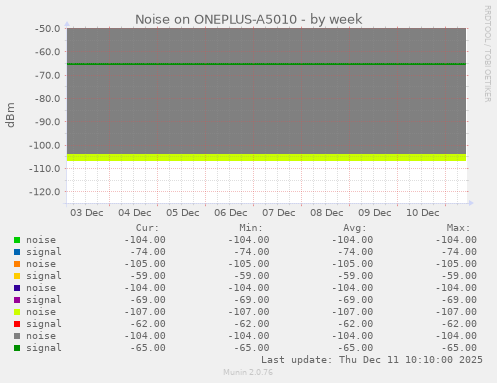Click the Avg value '-59.00' for yellow signal
Screen dimensions: 497x383
tap(355, 276)
